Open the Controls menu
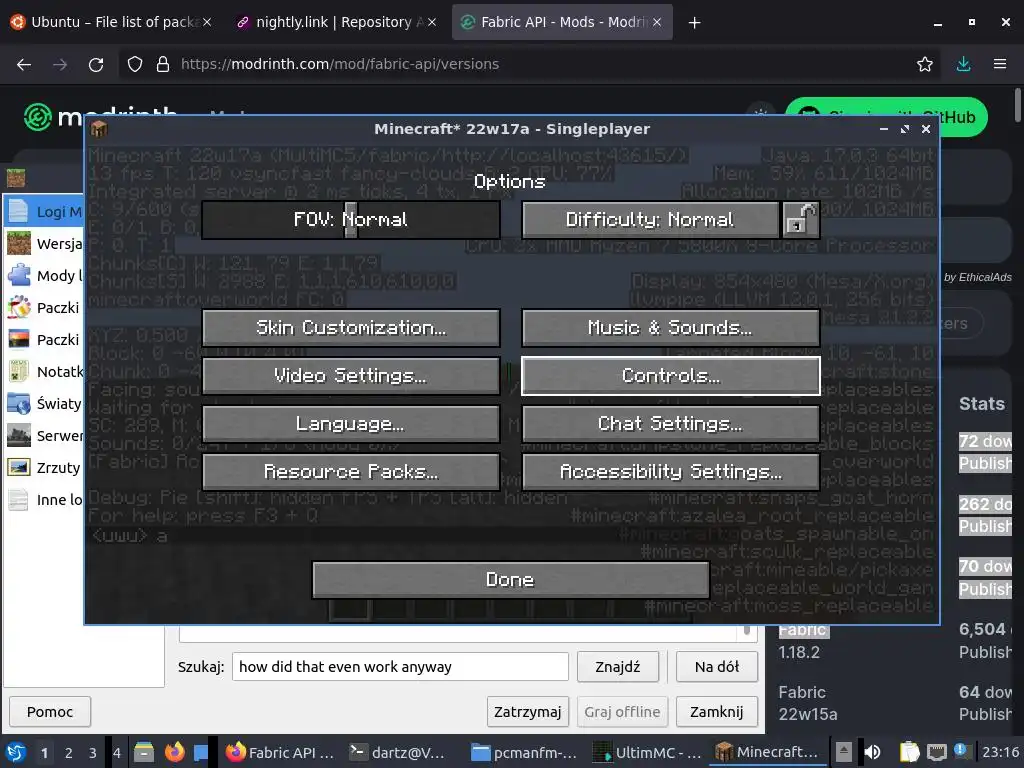The image size is (1024, 768). pos(670,376)
